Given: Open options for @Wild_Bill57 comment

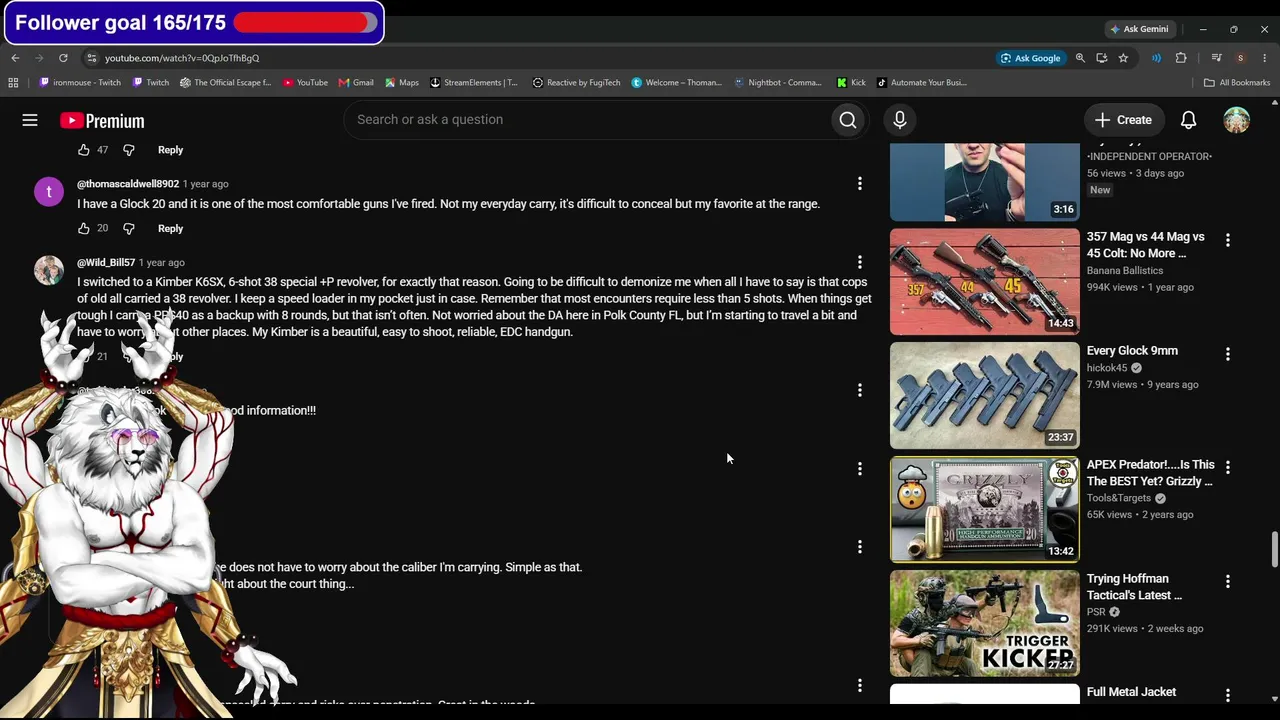Looking at the screenshot, I should click(x=860, y=263).
